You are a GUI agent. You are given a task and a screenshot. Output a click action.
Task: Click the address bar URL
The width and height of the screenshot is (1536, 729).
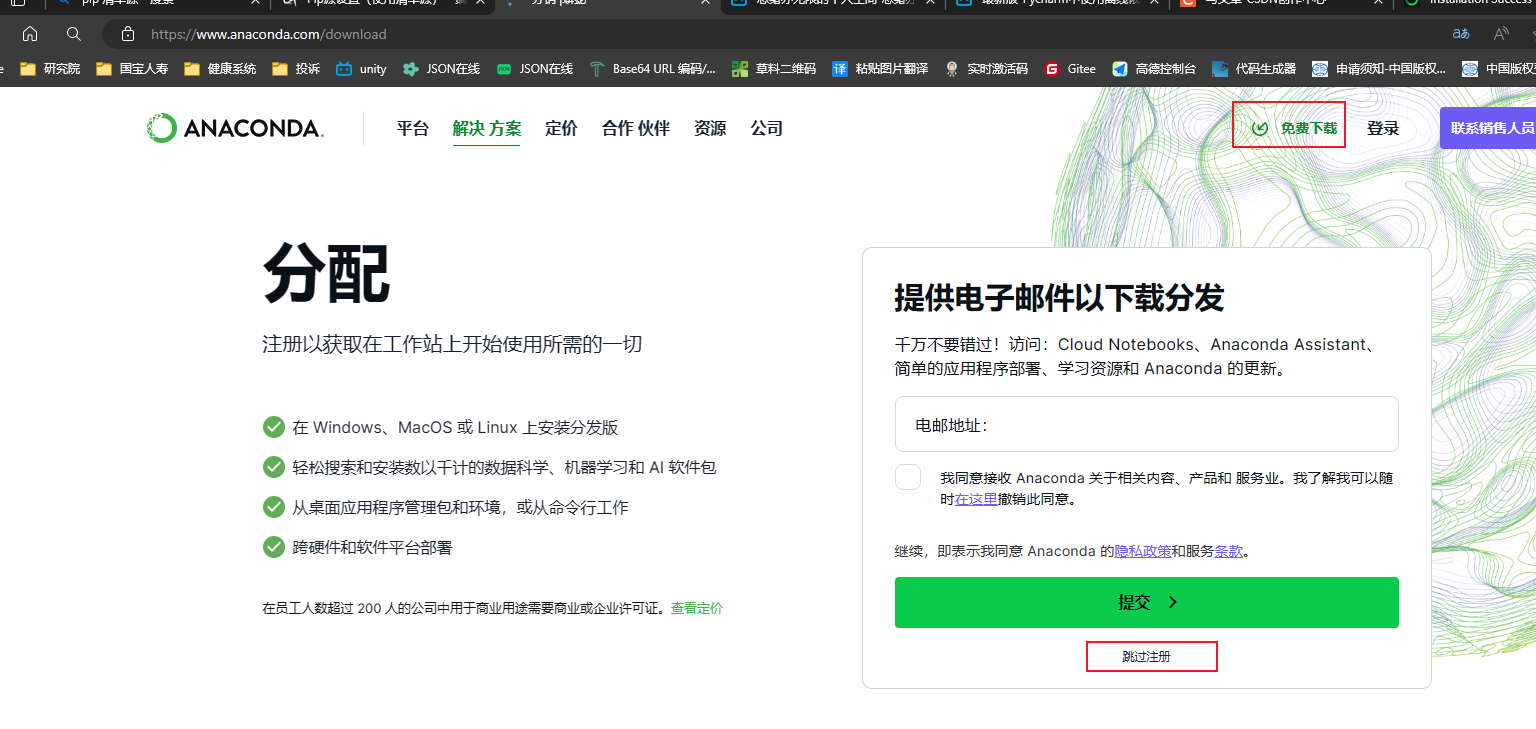tap(269, 34)
